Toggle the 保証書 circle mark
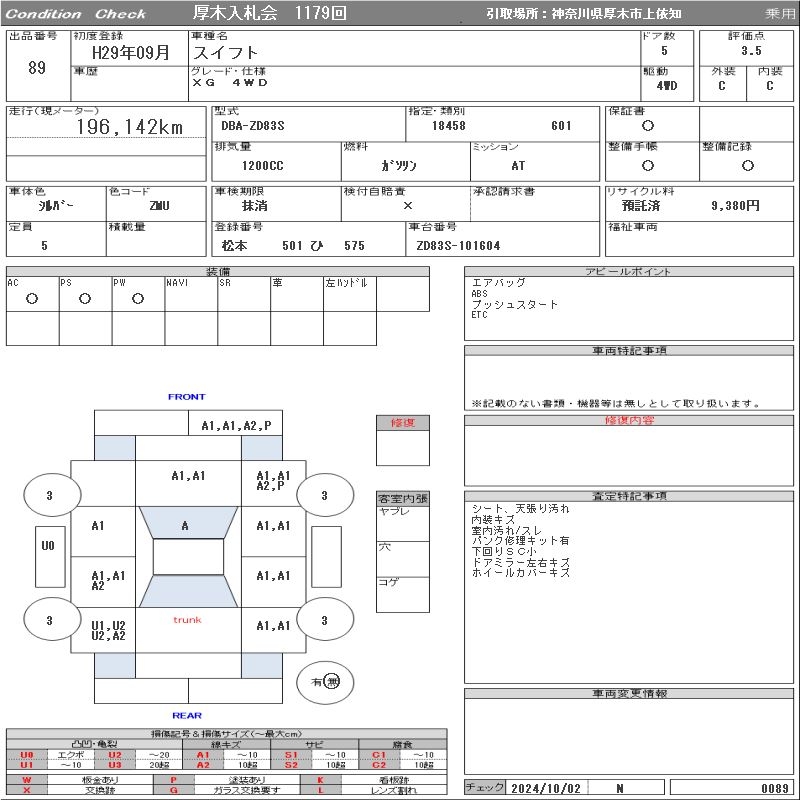800x800 pixels. (648, 126)
